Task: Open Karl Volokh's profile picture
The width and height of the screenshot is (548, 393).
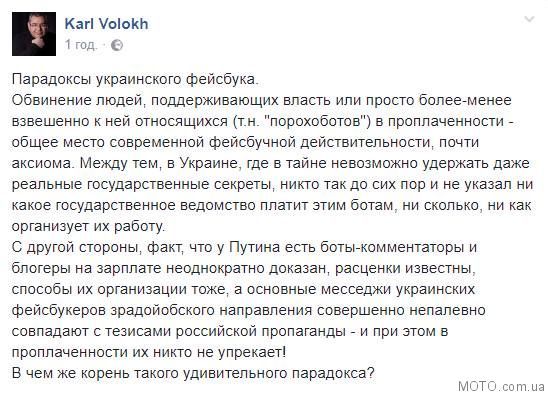Action: 34,34
